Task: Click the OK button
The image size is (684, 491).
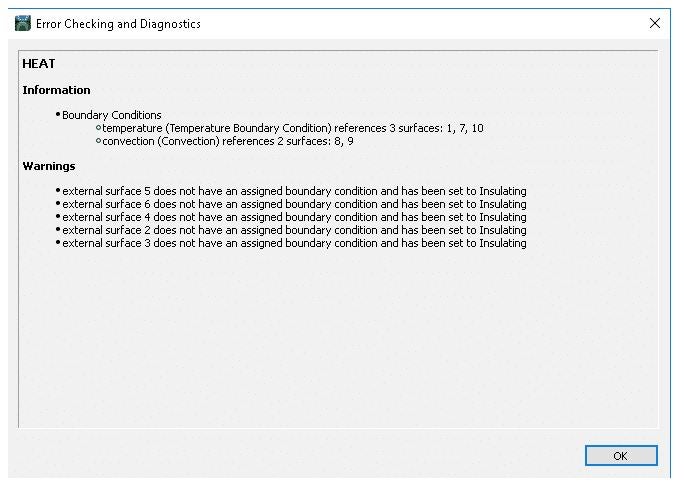Action: point(620,455)
